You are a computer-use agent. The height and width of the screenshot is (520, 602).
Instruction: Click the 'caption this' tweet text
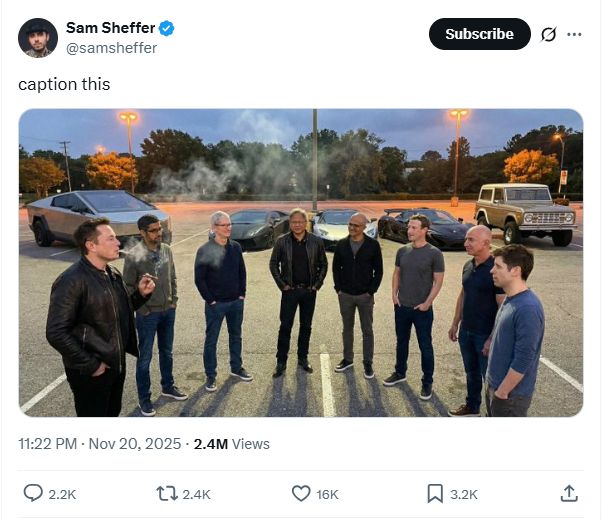click(64, 84)
